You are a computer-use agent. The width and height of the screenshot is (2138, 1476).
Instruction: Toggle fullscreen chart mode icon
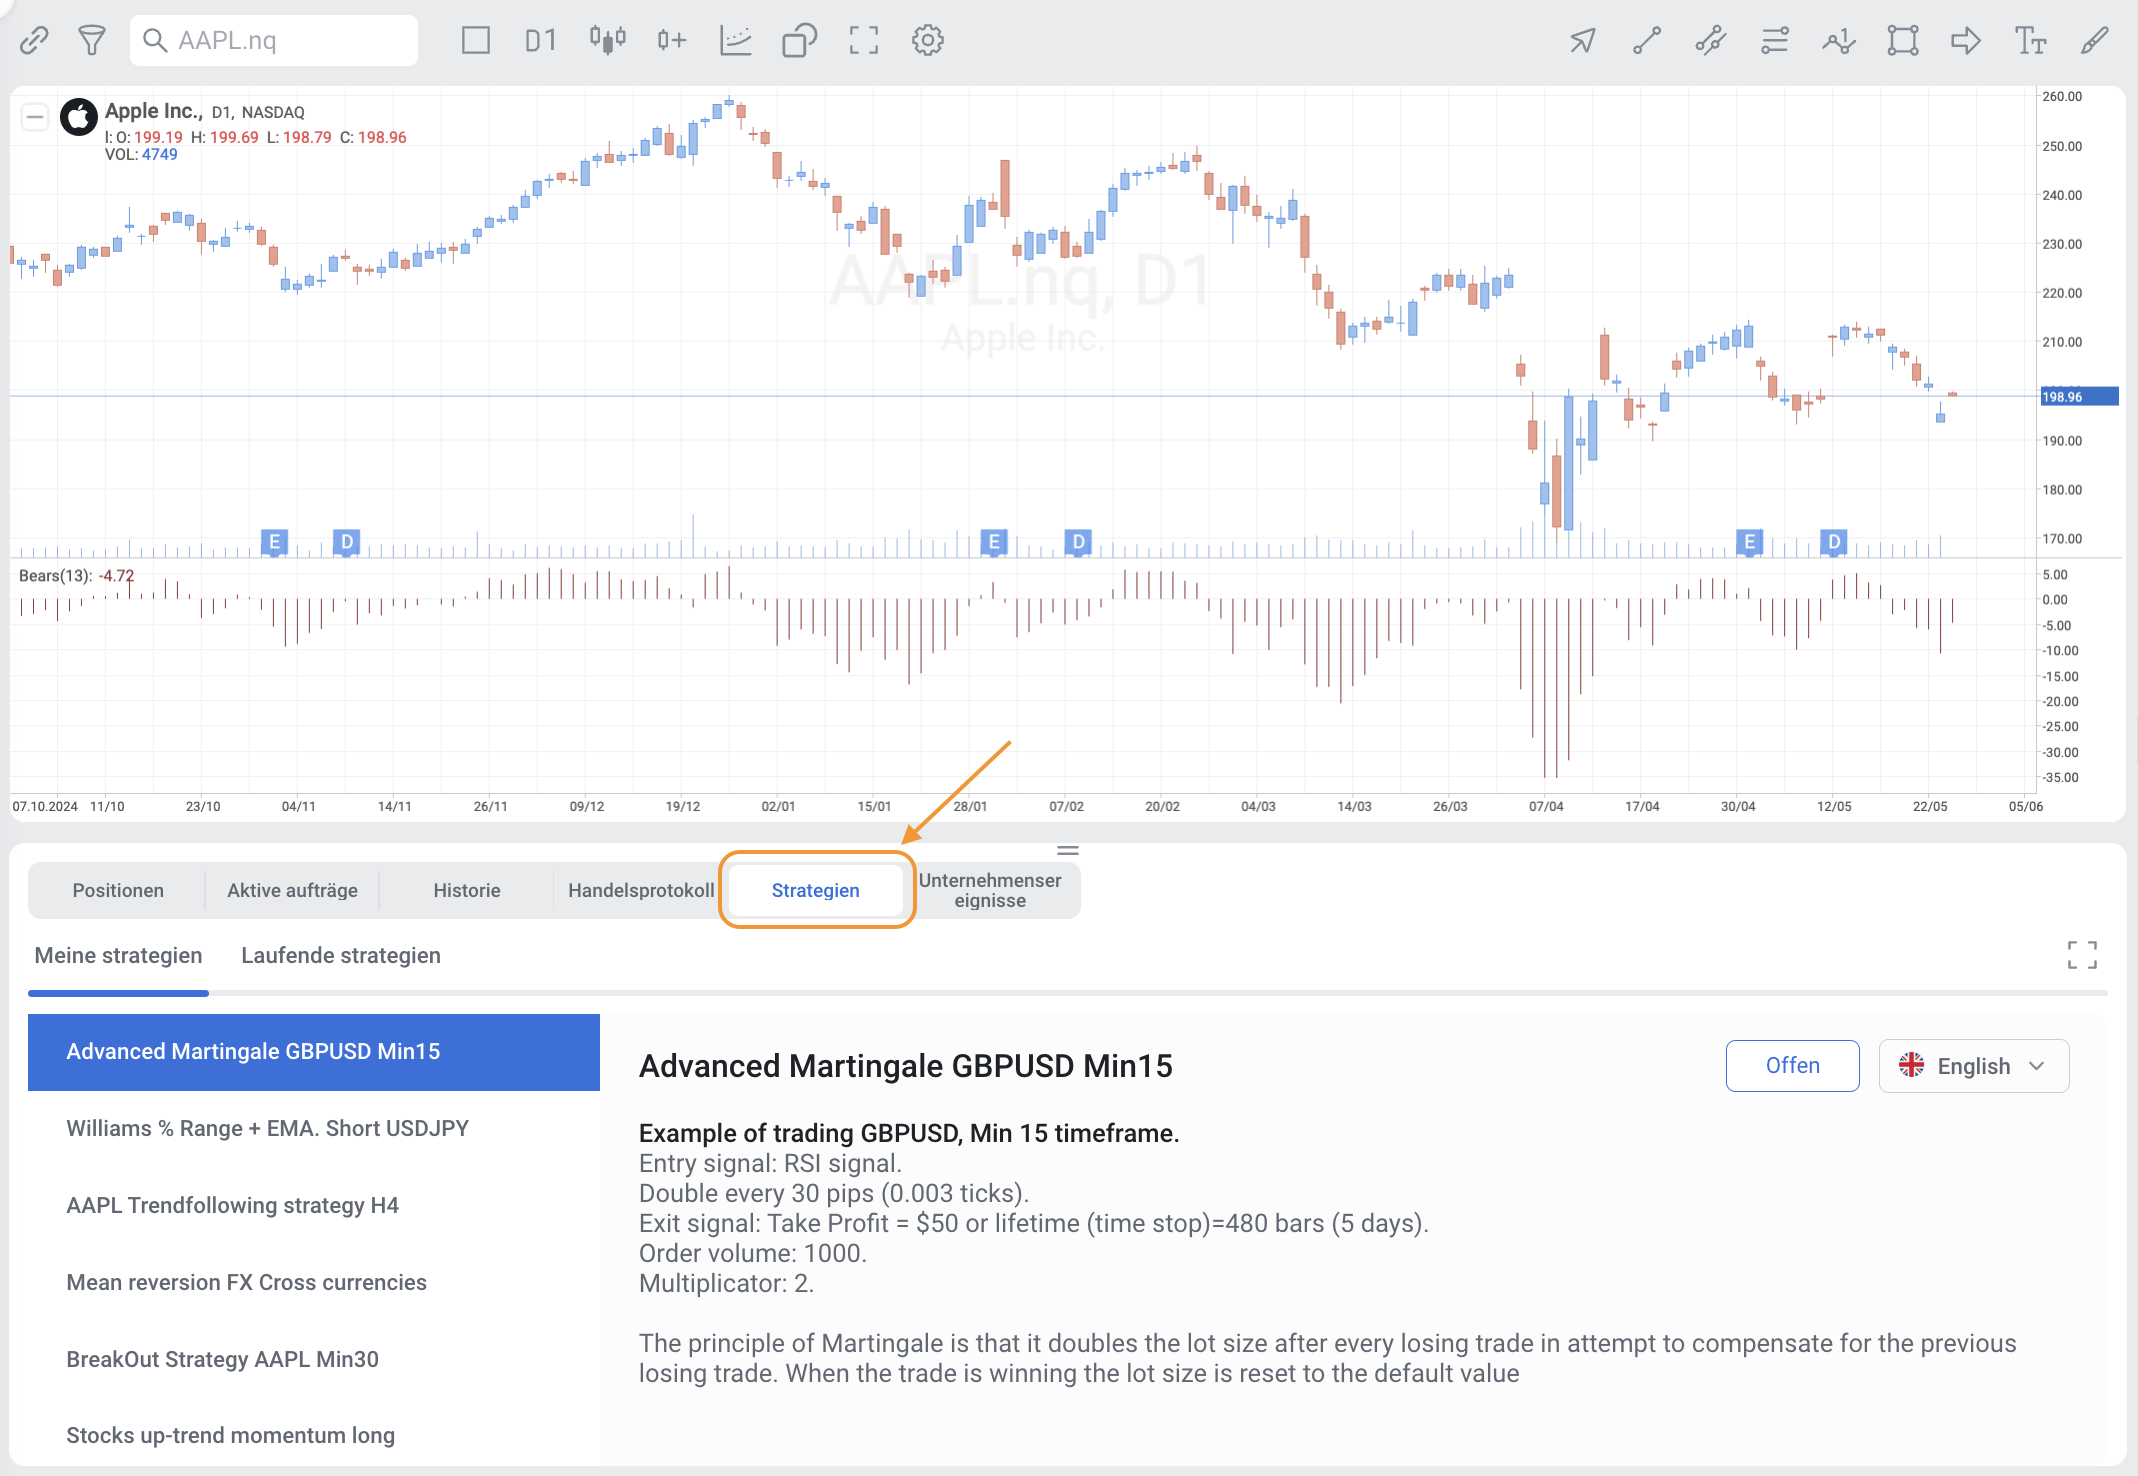[x=863, y=41]
